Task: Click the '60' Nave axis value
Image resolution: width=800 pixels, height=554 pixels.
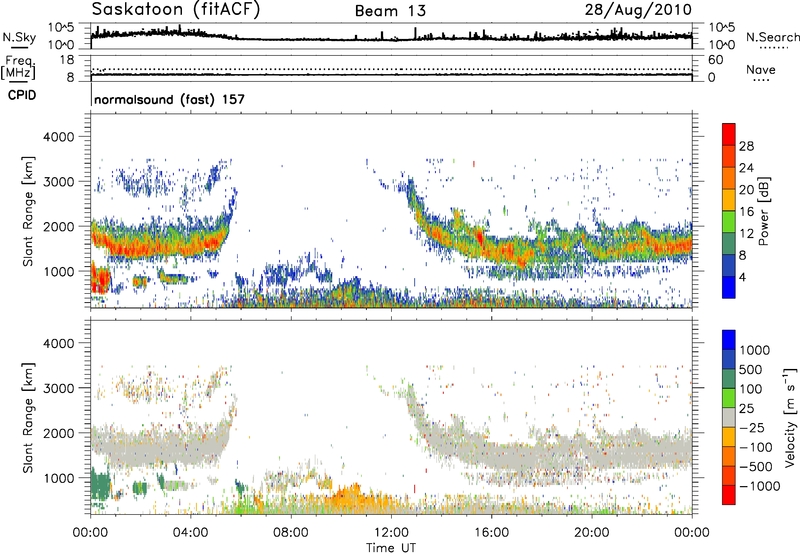Action: [715, 60]
